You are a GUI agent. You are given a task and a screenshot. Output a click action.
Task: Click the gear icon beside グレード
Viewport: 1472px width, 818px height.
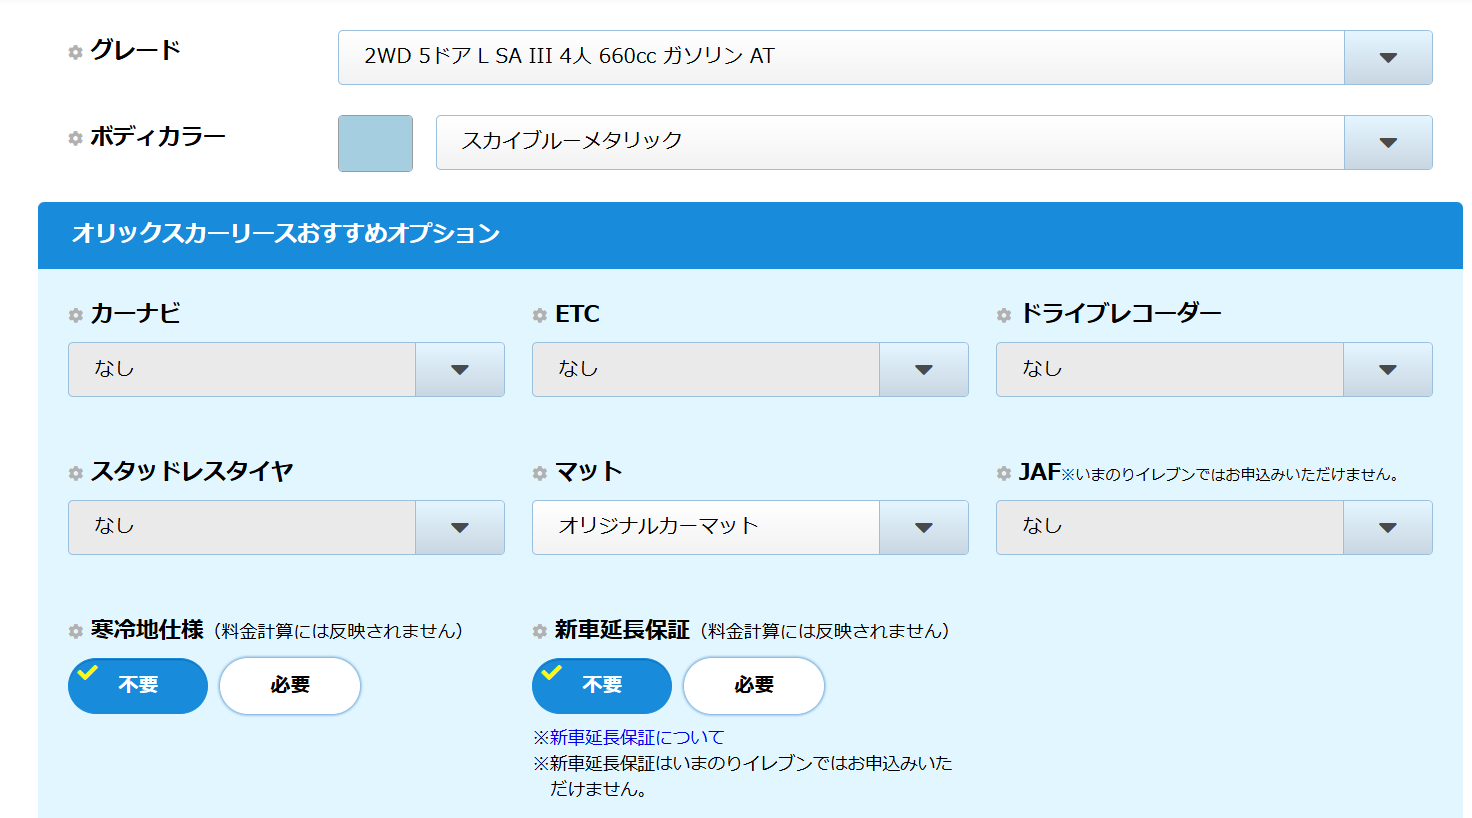[x=75, y=52]
